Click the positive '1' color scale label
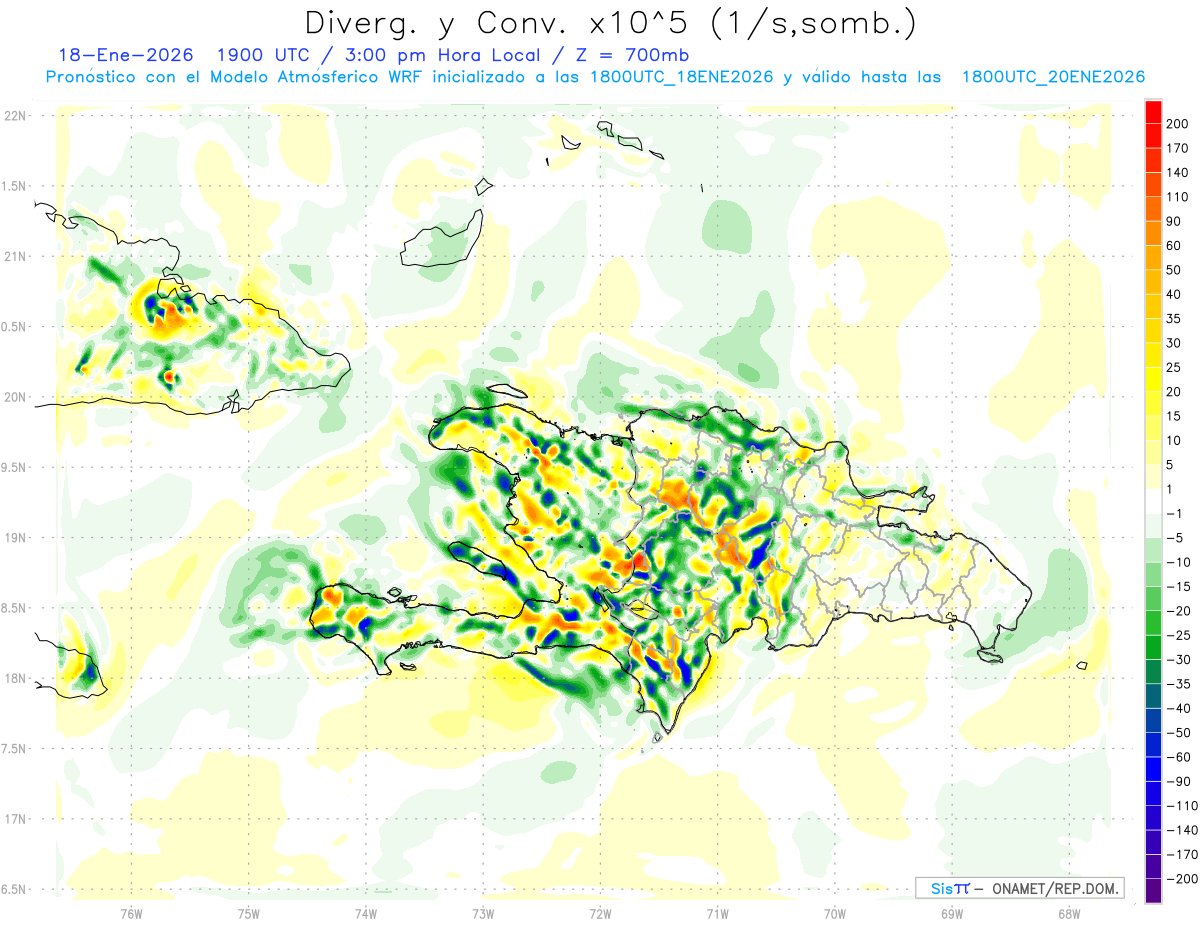 [x=1171, y=489]
